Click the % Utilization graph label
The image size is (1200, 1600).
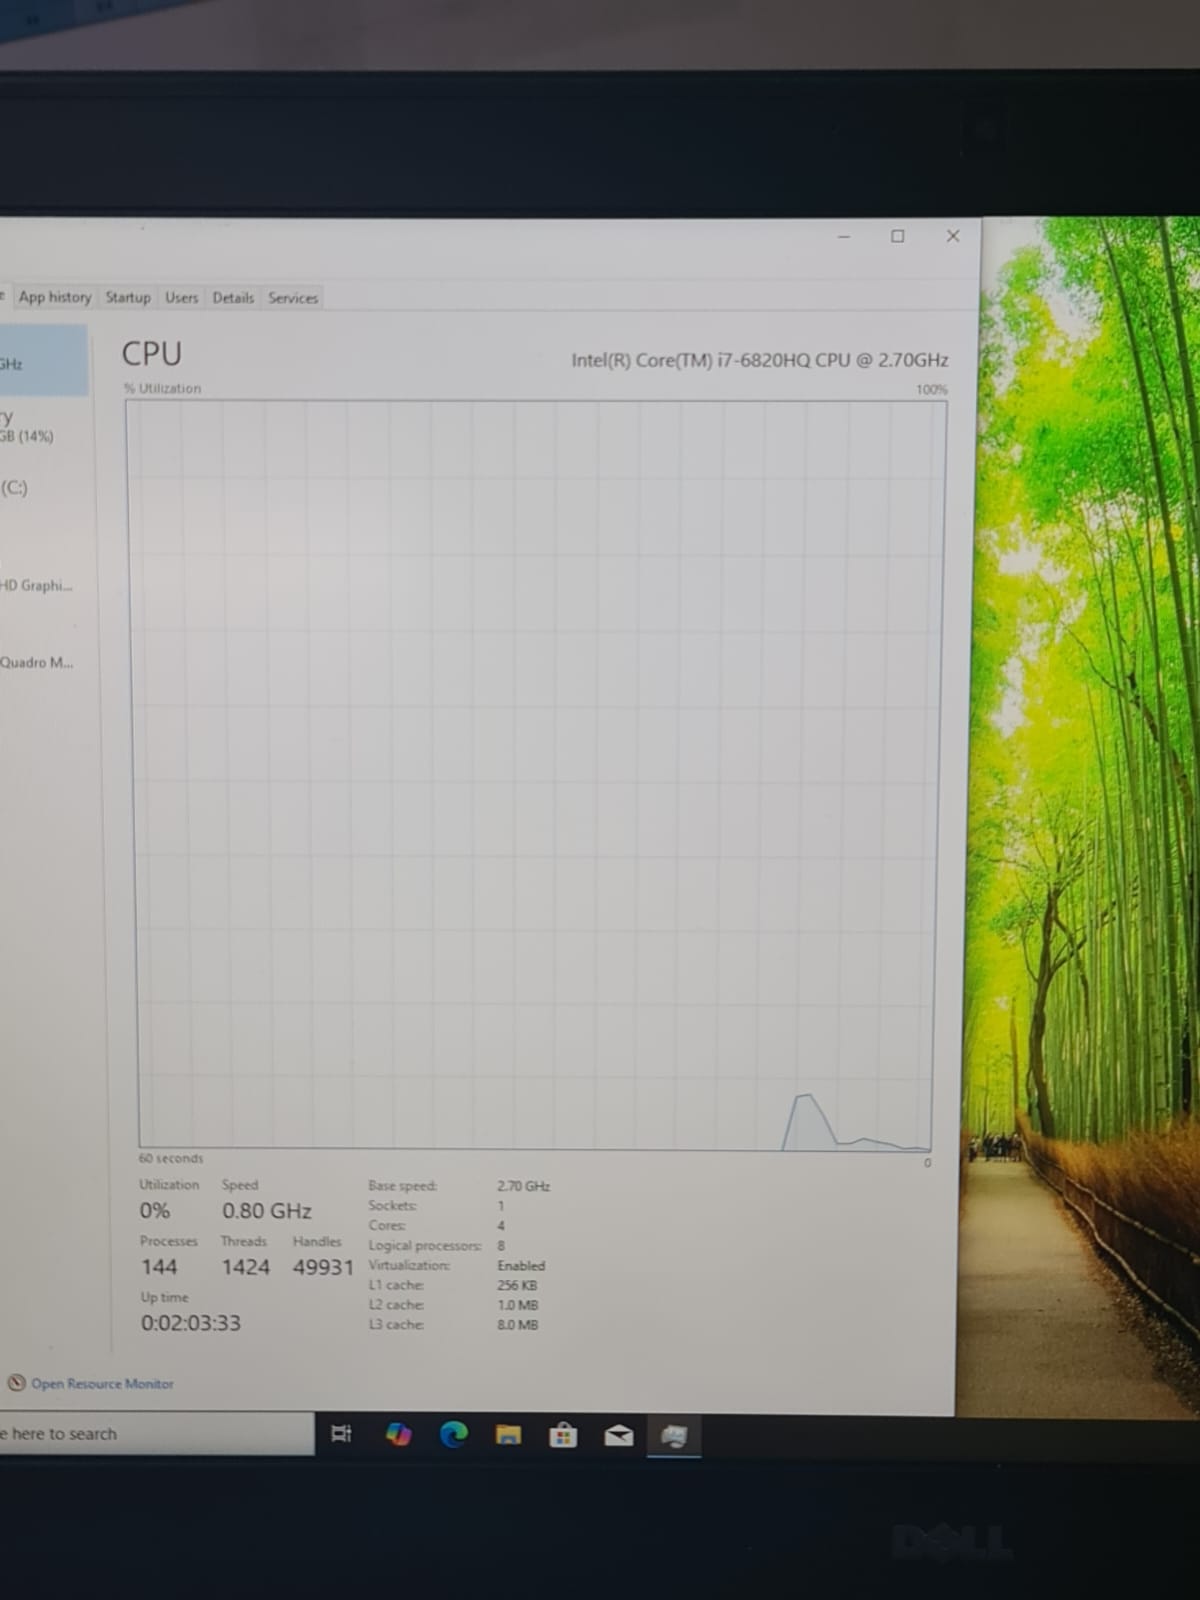tap(162, 388)
